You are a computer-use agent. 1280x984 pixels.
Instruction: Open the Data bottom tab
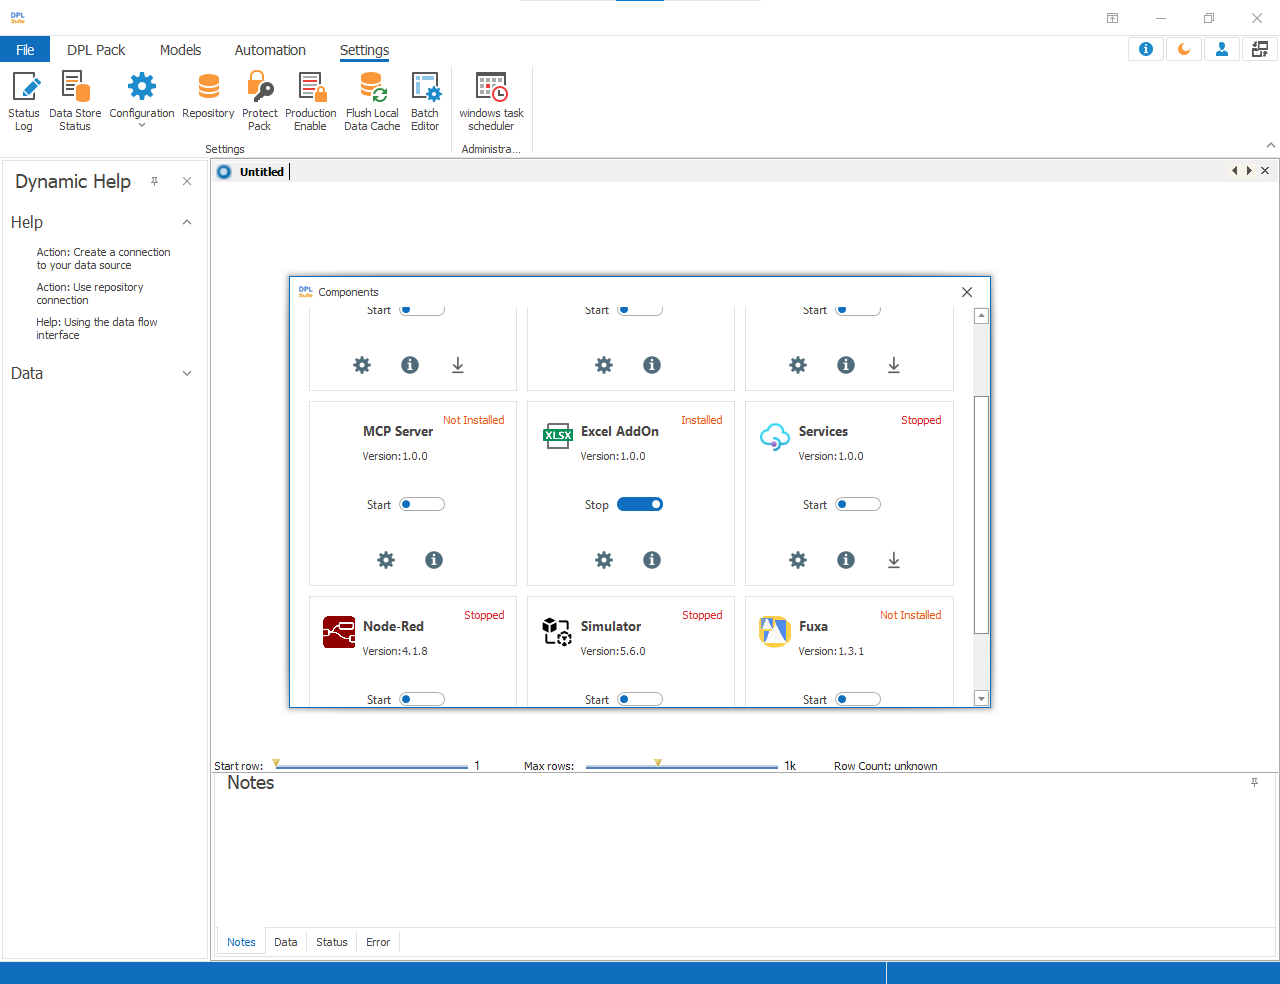(286, 942)
